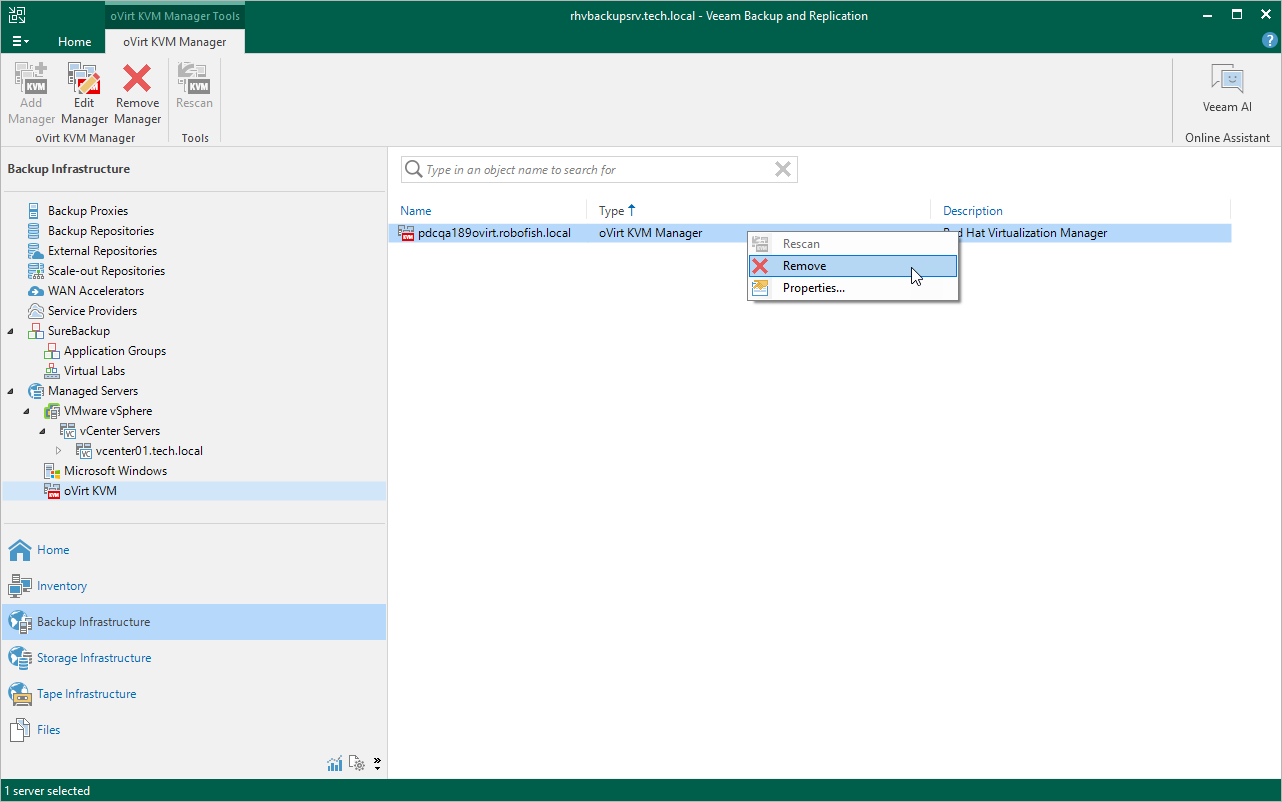
Task: Click the page-with-gear icon below navigation pane
Action: pyautogui.click(x=358, y=764)
